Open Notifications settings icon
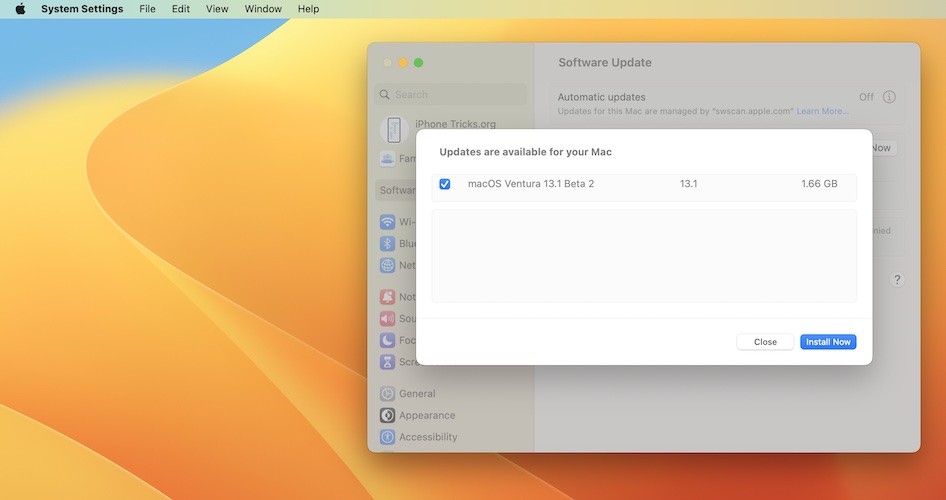The height and width of the screenshot is (500, 946). pos(387,297)
